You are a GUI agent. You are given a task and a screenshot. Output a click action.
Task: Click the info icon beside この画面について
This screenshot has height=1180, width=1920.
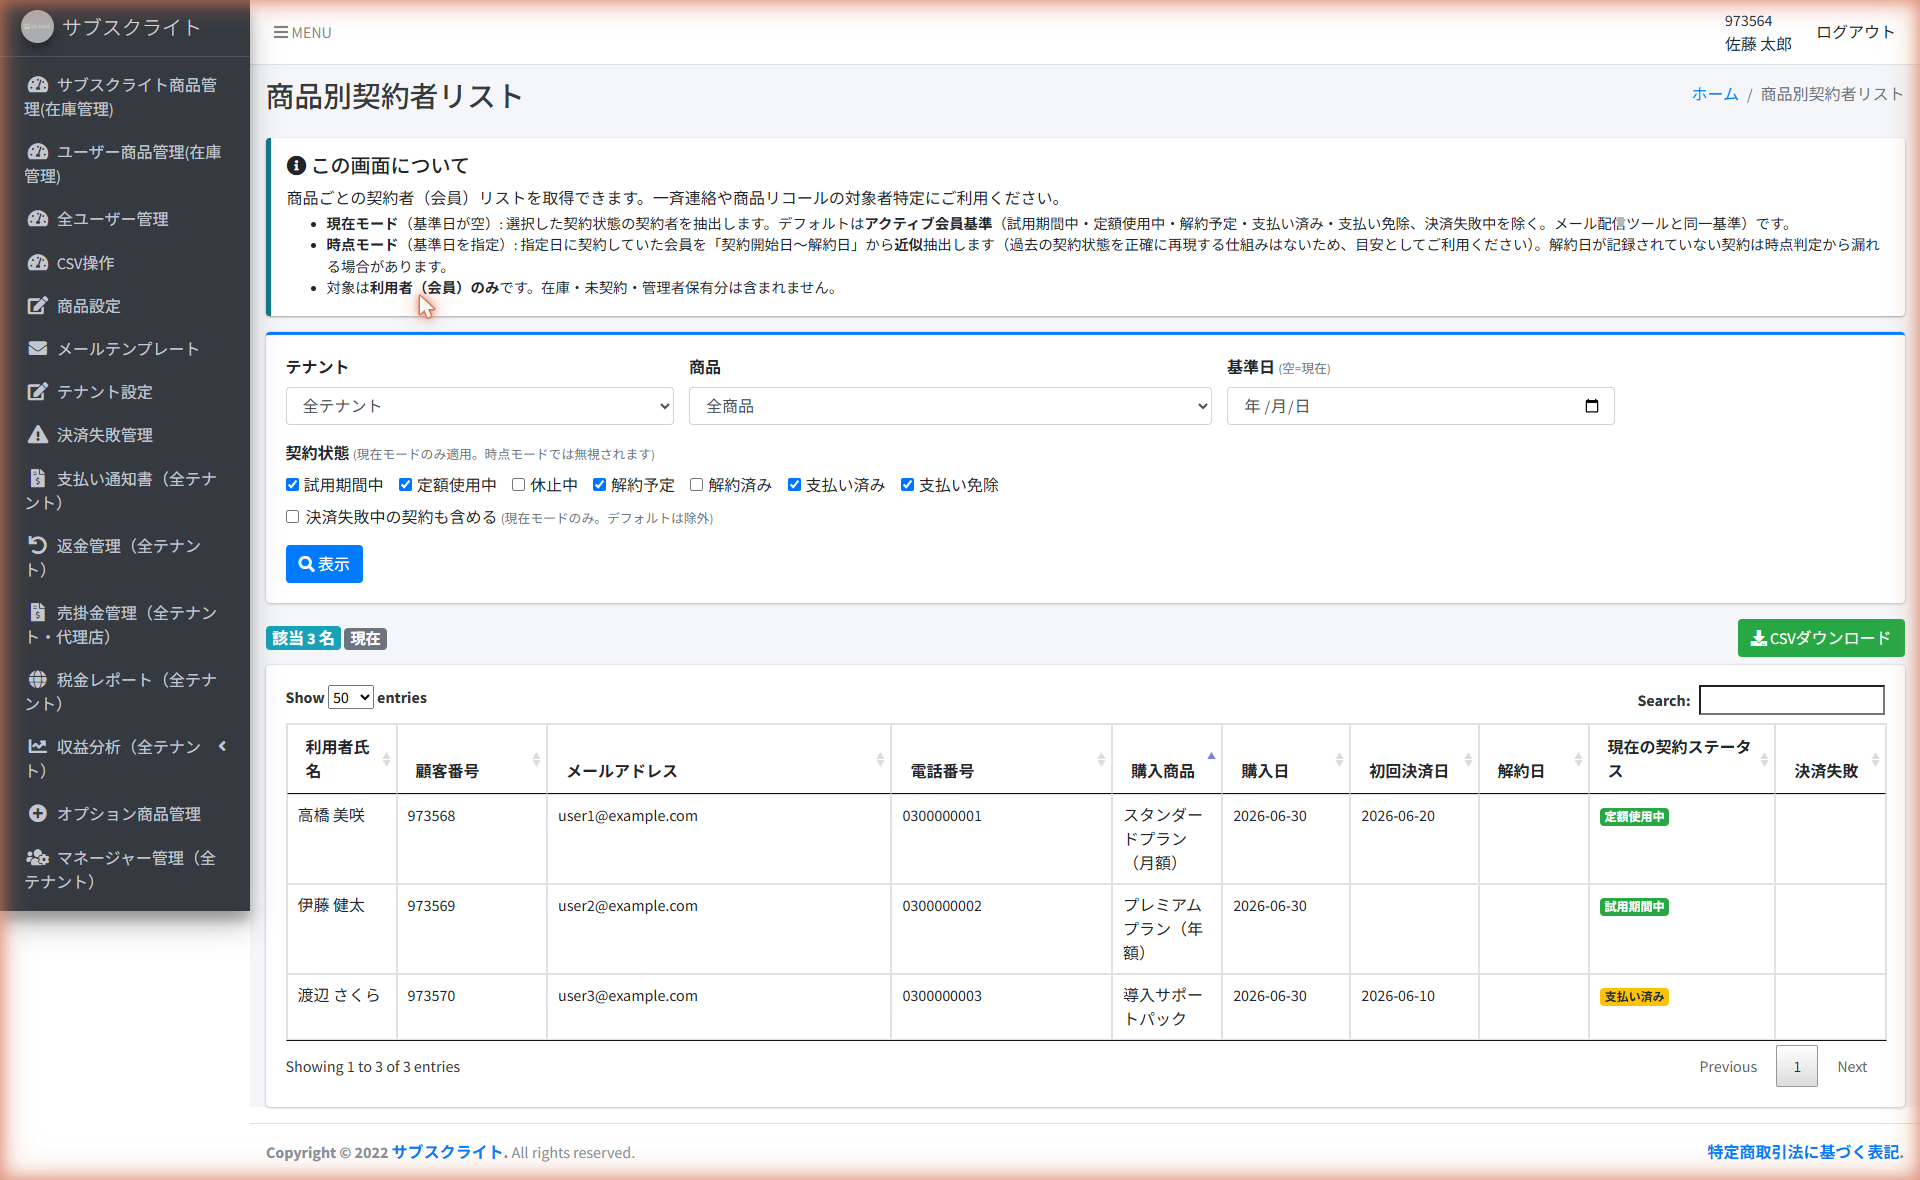tap(296, 166)
